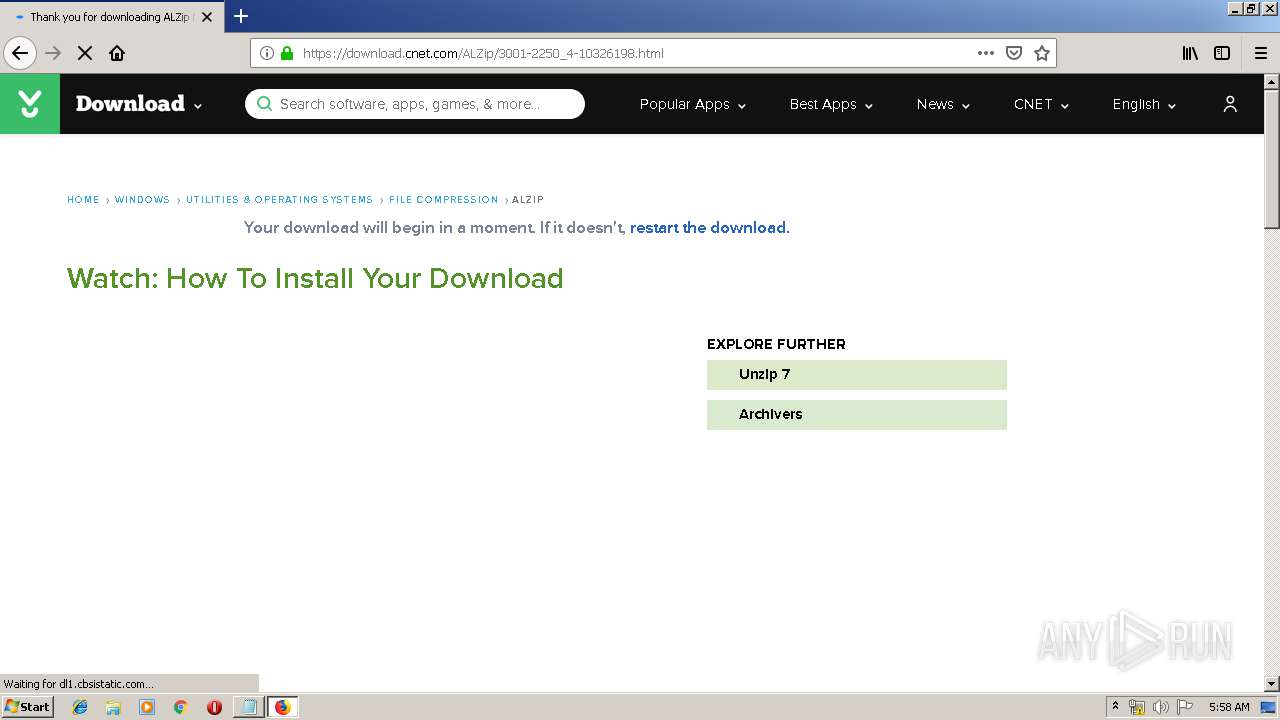This screenshot has height=720, width=1280.
Task: Click the page vertical scrollbar thumb
Action: (1272, 160)
